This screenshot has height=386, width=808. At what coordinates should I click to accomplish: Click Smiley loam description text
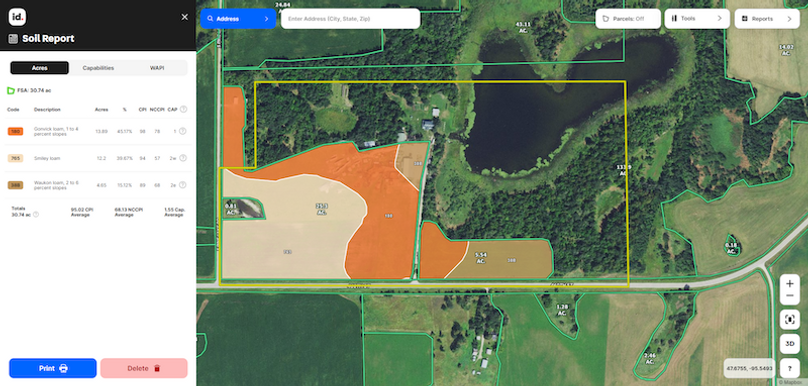[x=46, y=158]
